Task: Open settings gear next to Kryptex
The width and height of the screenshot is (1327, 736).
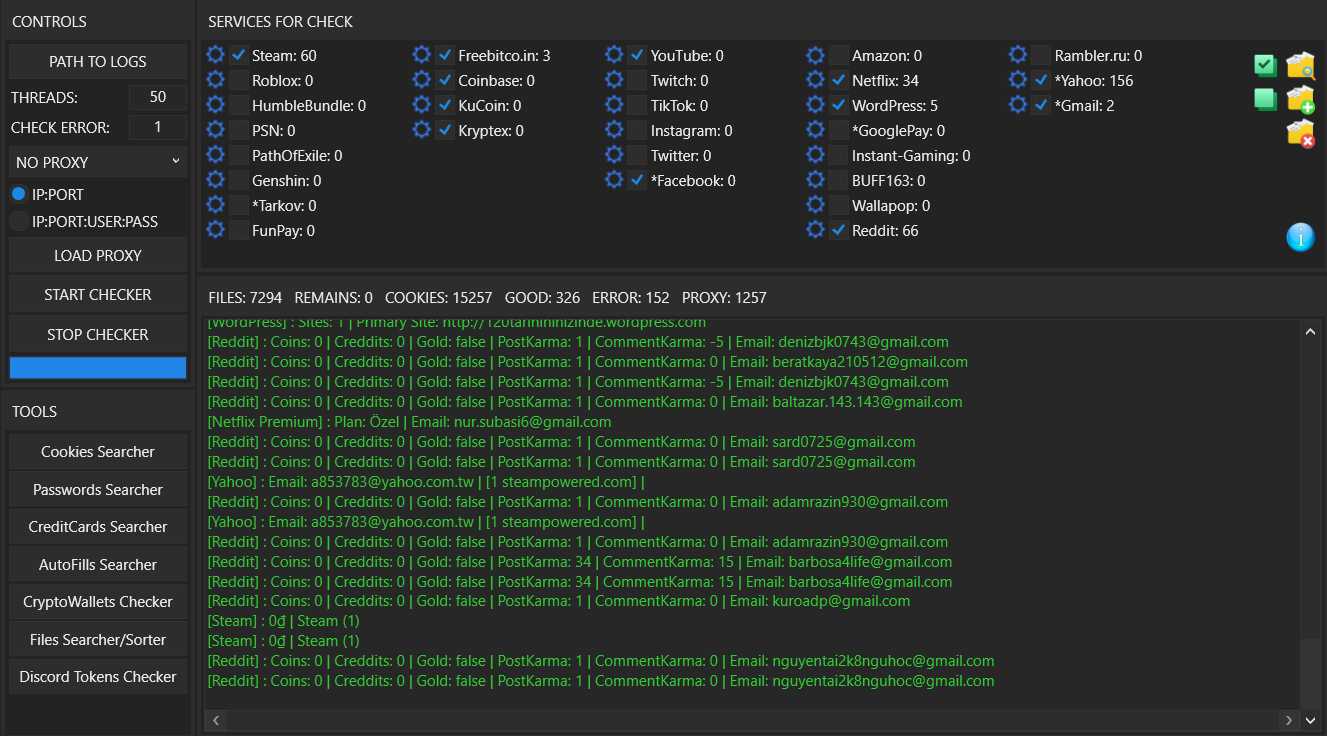Action: 421,130
